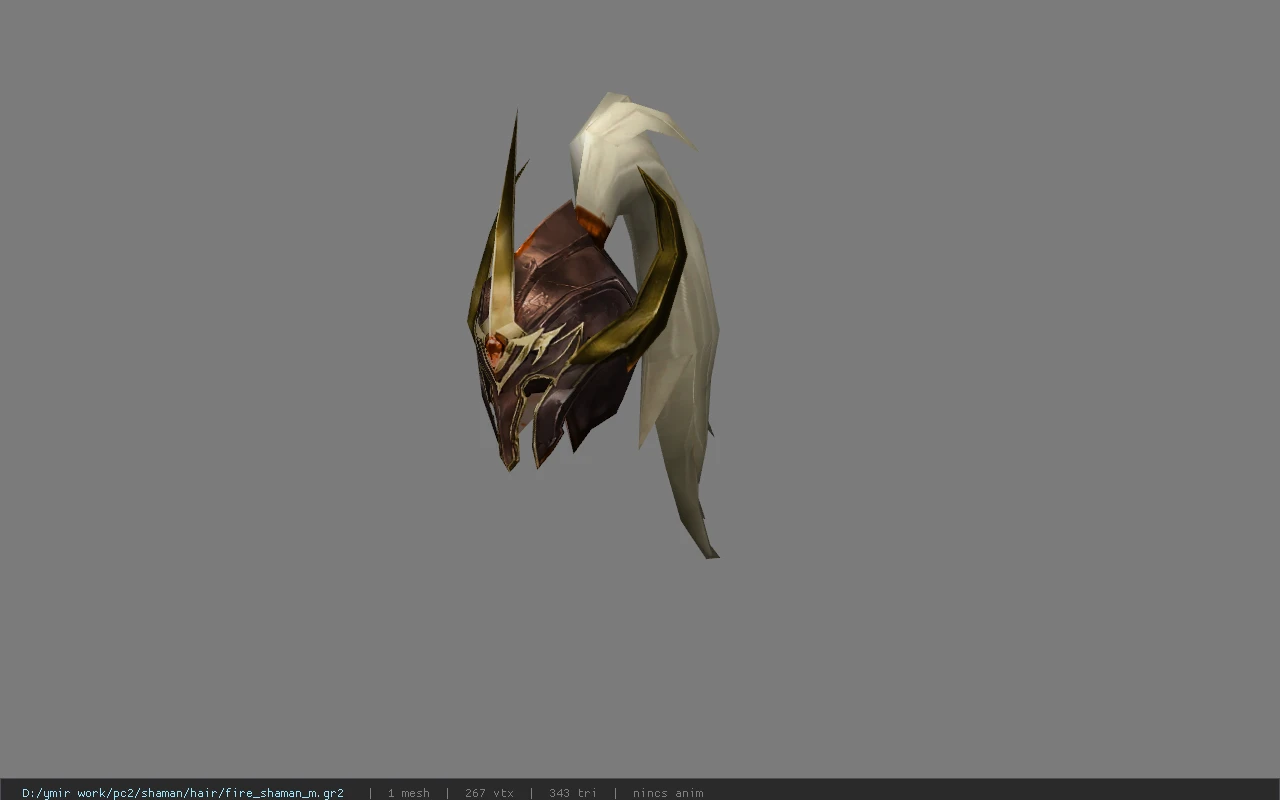Click the '343 tri' triangle count
Image resolution: width=1280 pixels, height=800 pixels.
coord(573,793)
